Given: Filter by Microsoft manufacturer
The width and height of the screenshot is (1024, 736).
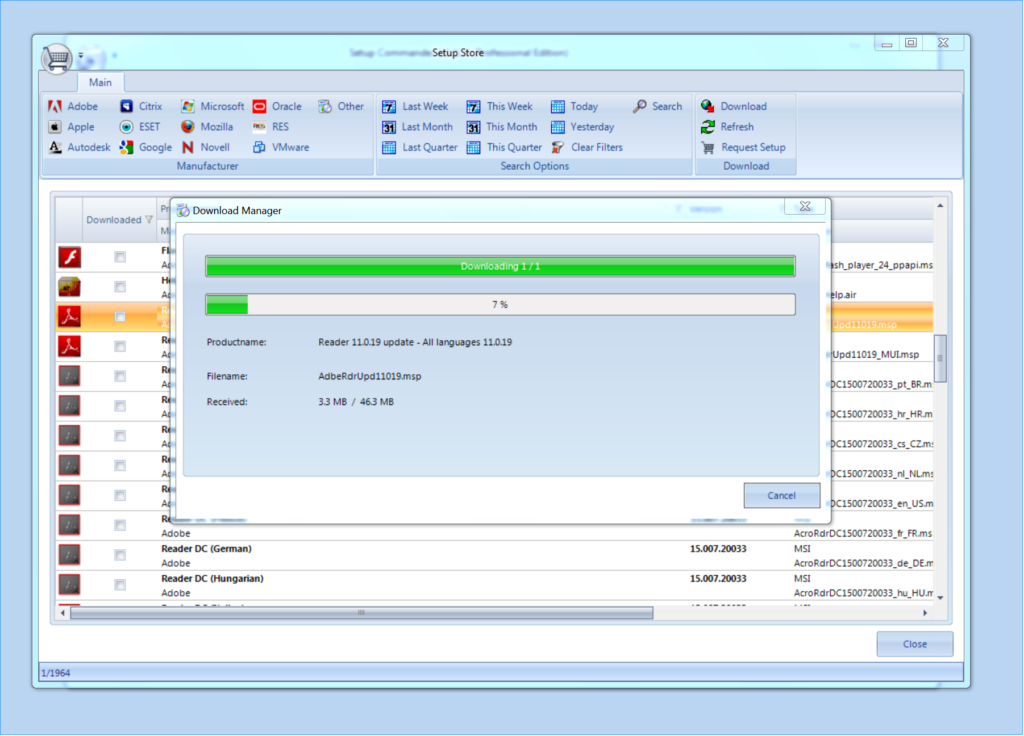Looking at the screenshot, I should (212, 106).
